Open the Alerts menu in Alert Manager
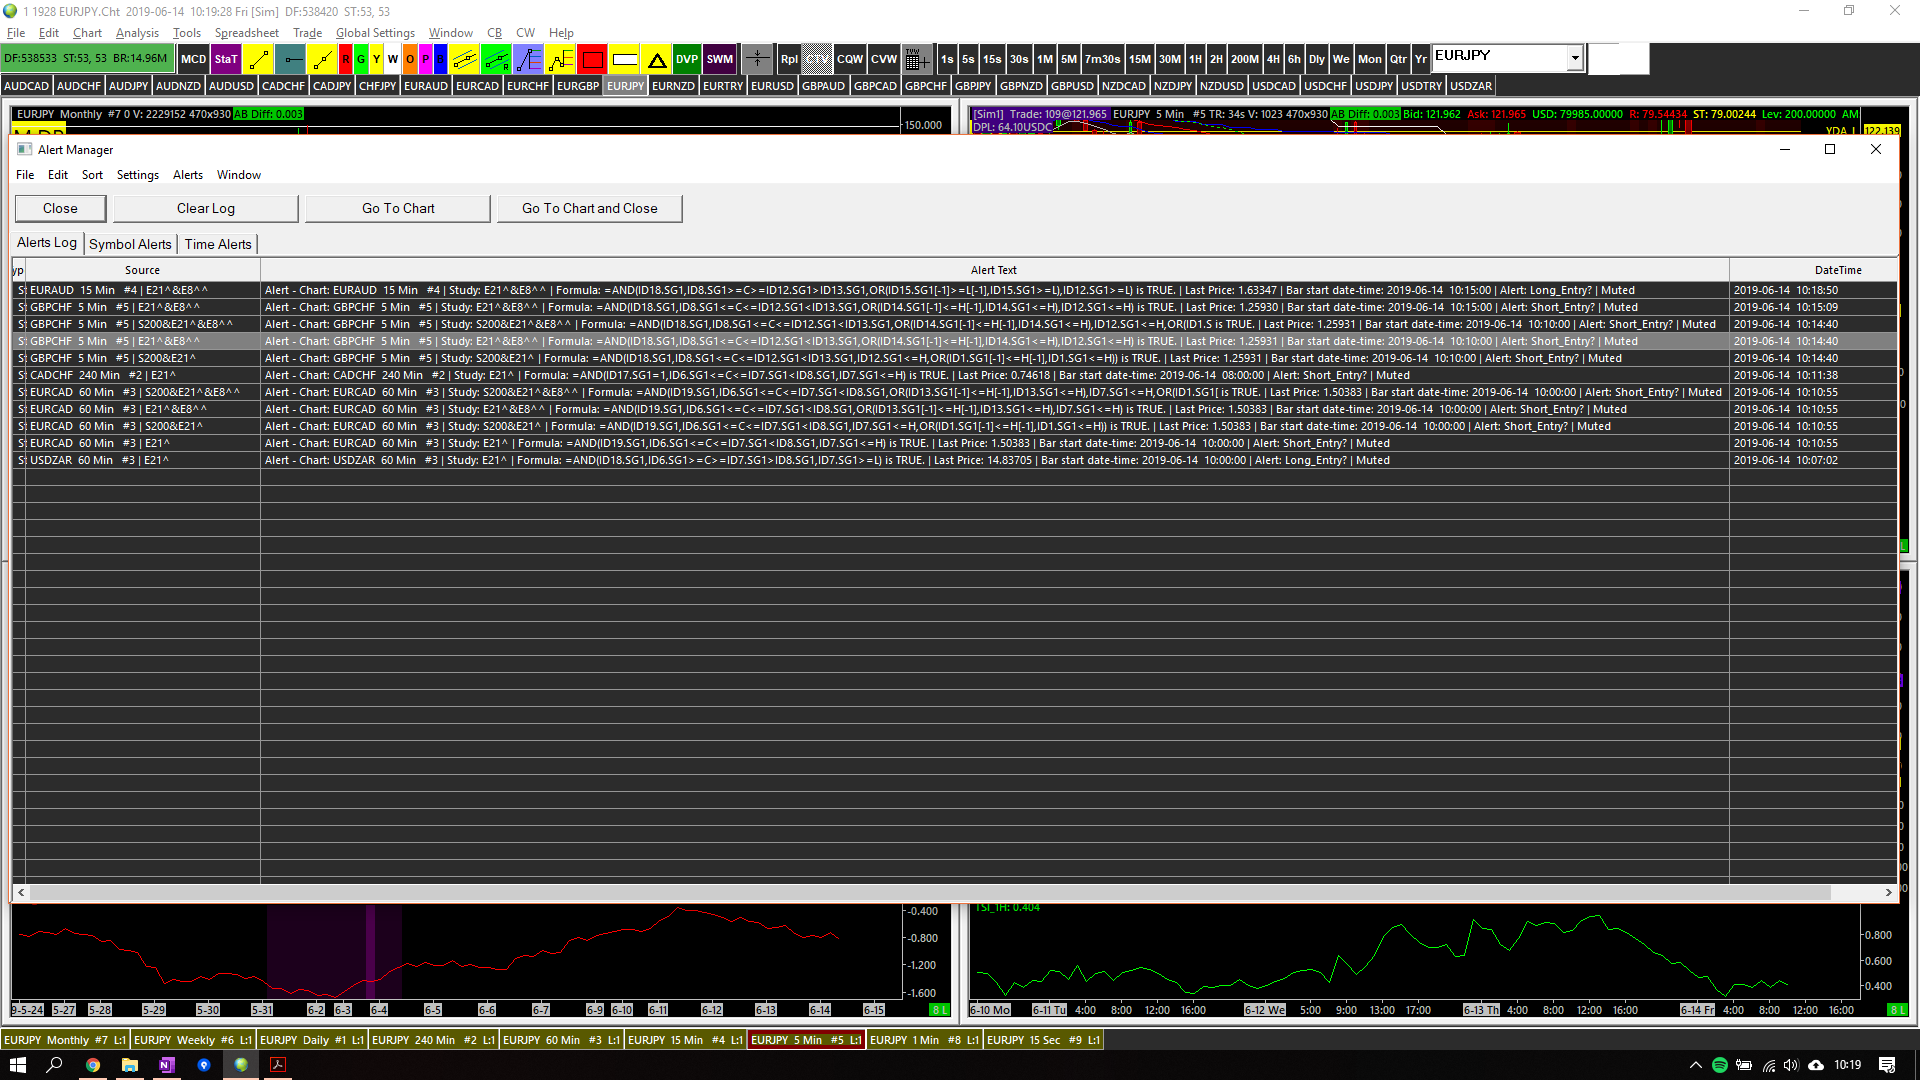 (187, 175)
